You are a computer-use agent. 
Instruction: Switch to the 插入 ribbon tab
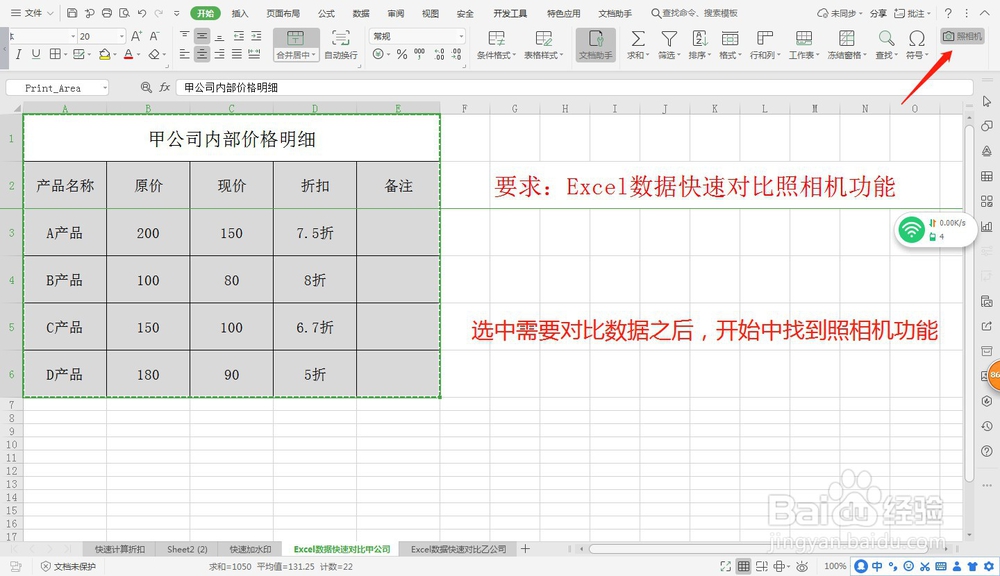(239, 13)
